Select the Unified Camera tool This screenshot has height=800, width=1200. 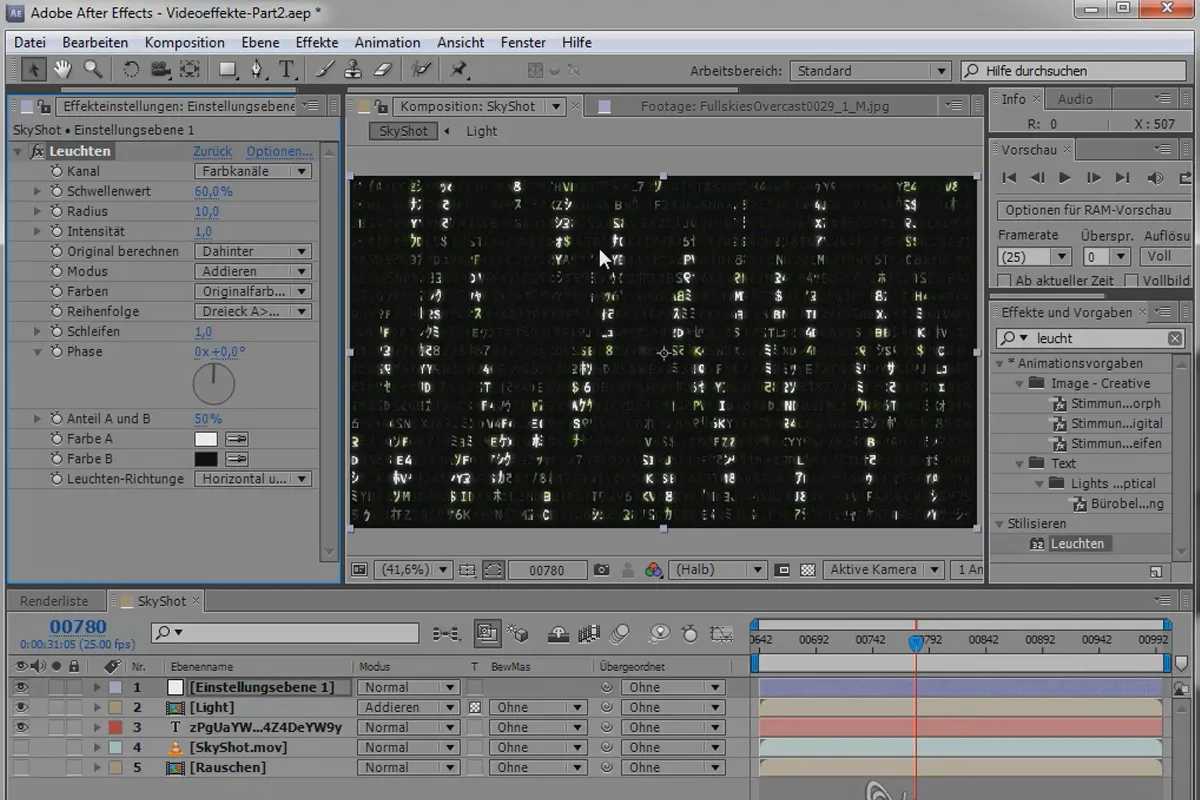160,69
